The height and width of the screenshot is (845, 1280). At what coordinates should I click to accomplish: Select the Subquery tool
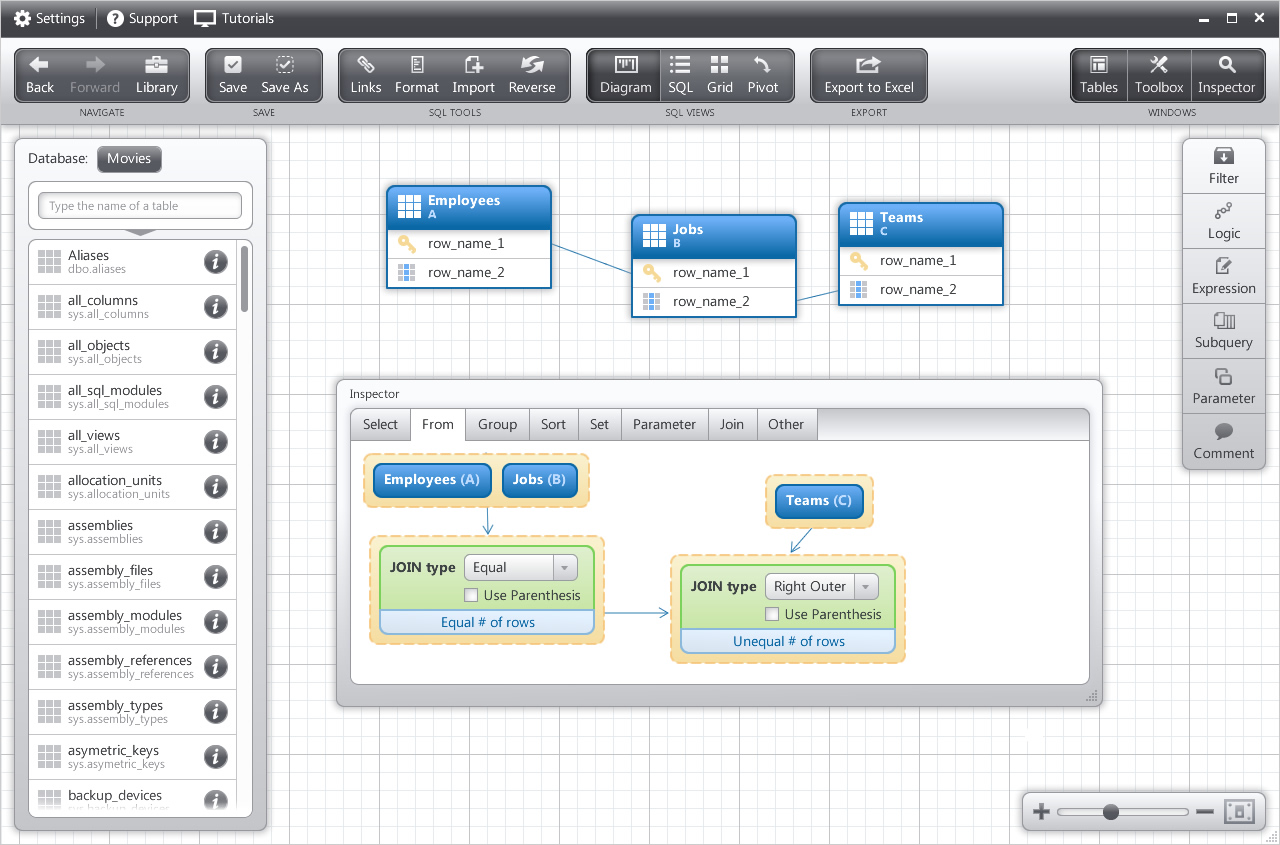point(1223,331)
